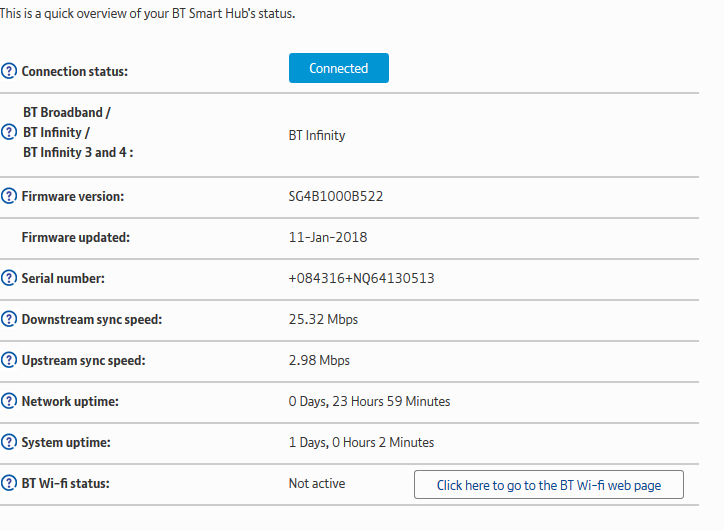Open the Serial number help icon

point(10,278)
